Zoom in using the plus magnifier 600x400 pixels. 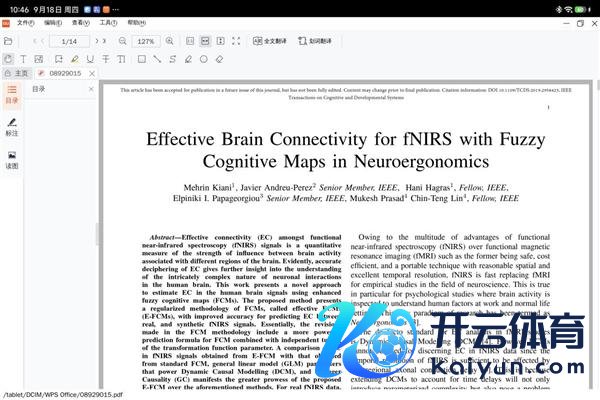(169, 41)
